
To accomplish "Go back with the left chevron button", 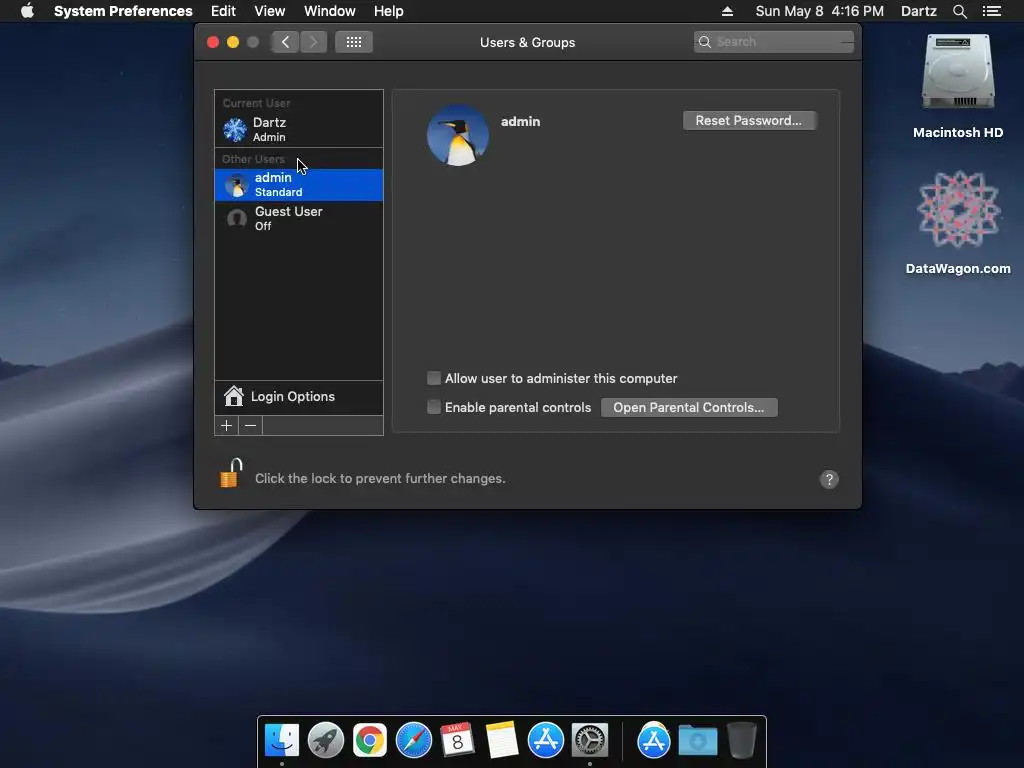I will pos(285,42).
